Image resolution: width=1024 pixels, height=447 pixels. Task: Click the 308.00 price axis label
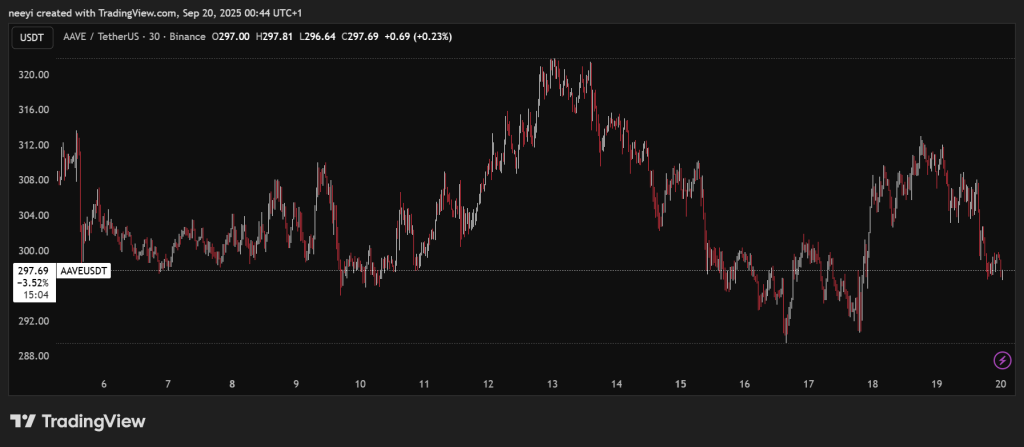point(34,180)
